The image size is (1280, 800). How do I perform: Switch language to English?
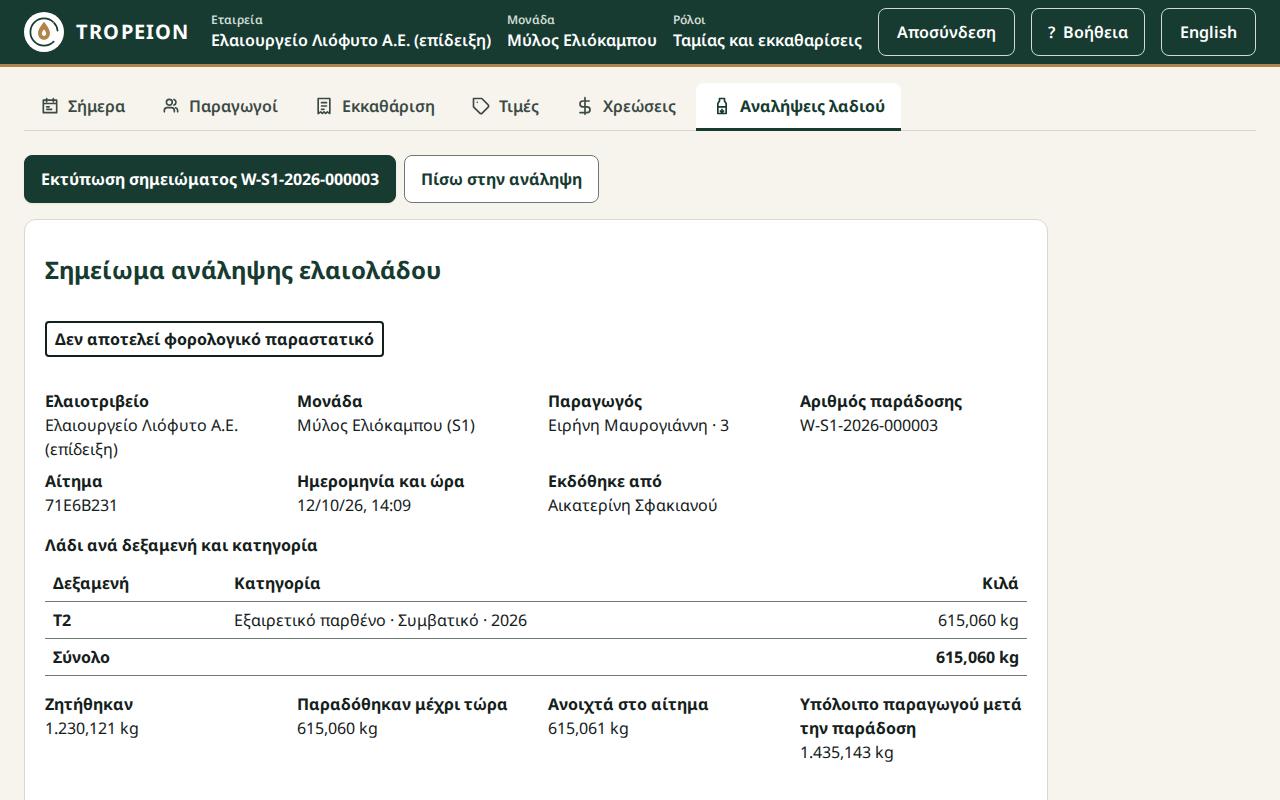coord(1208,32)
